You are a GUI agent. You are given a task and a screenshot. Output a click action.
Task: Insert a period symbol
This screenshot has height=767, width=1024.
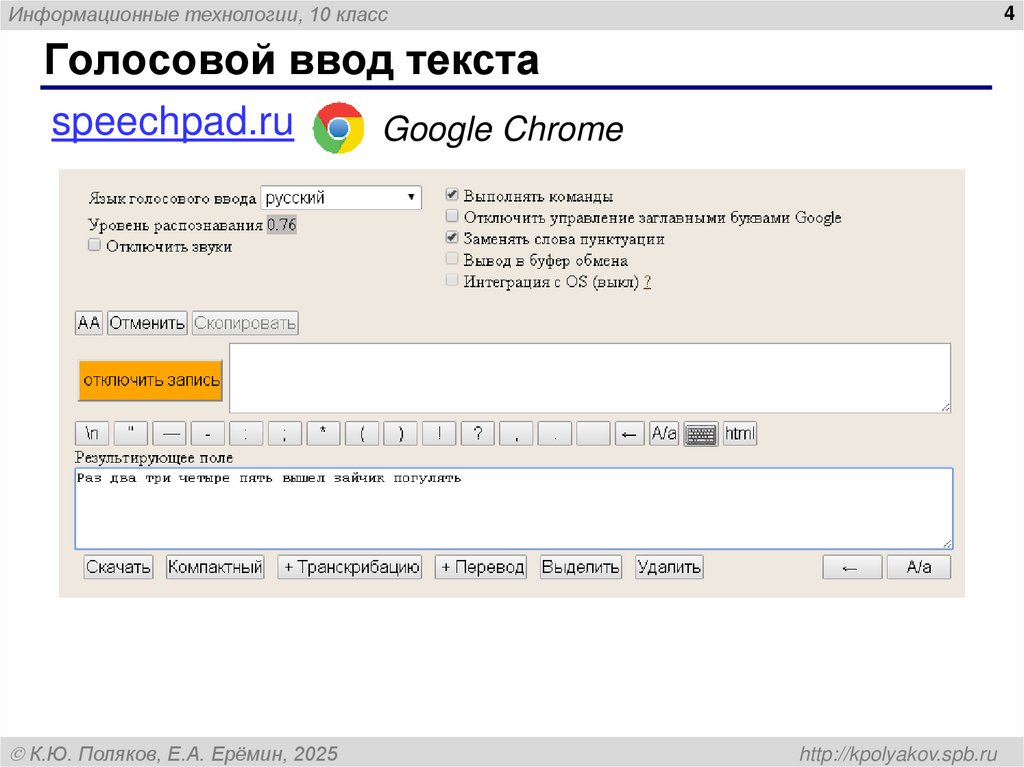[554, 434]
